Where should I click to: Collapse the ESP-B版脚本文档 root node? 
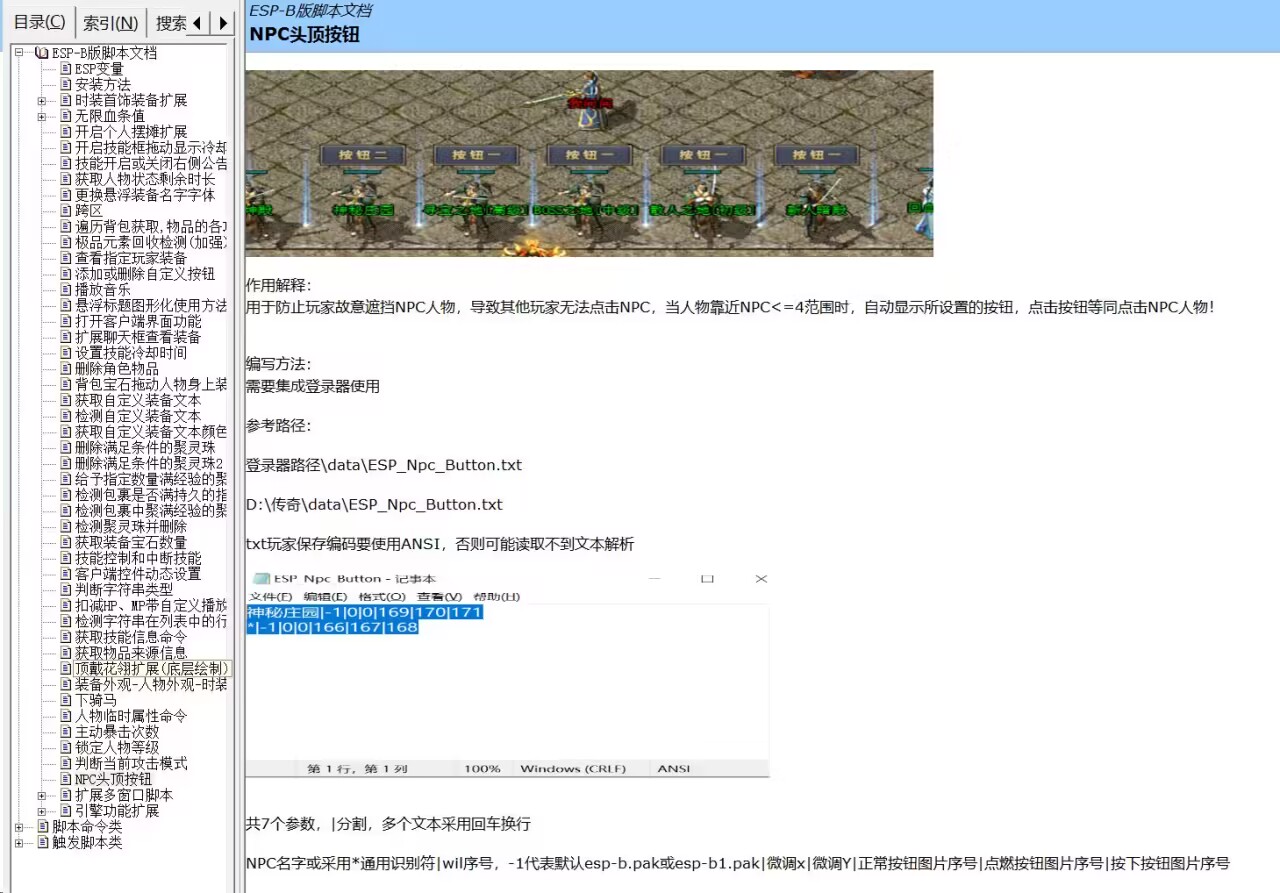coord(19,53)
